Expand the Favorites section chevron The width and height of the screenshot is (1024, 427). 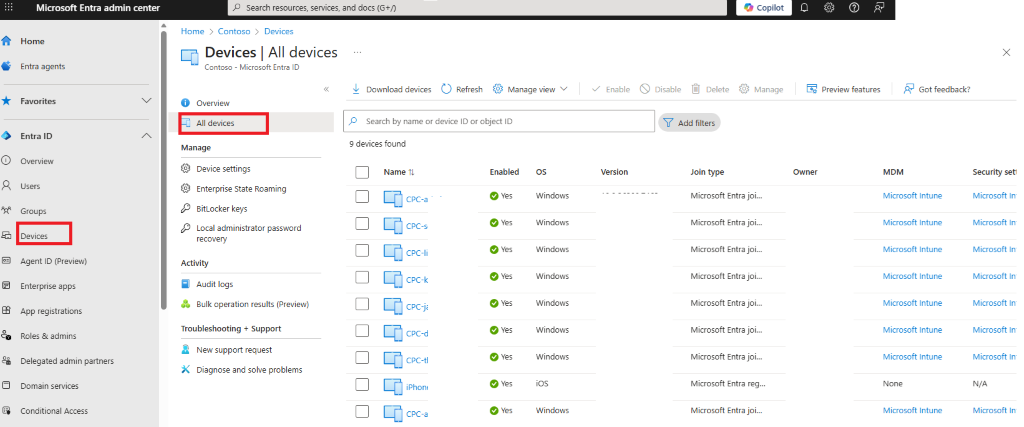[x=146, y=101]
